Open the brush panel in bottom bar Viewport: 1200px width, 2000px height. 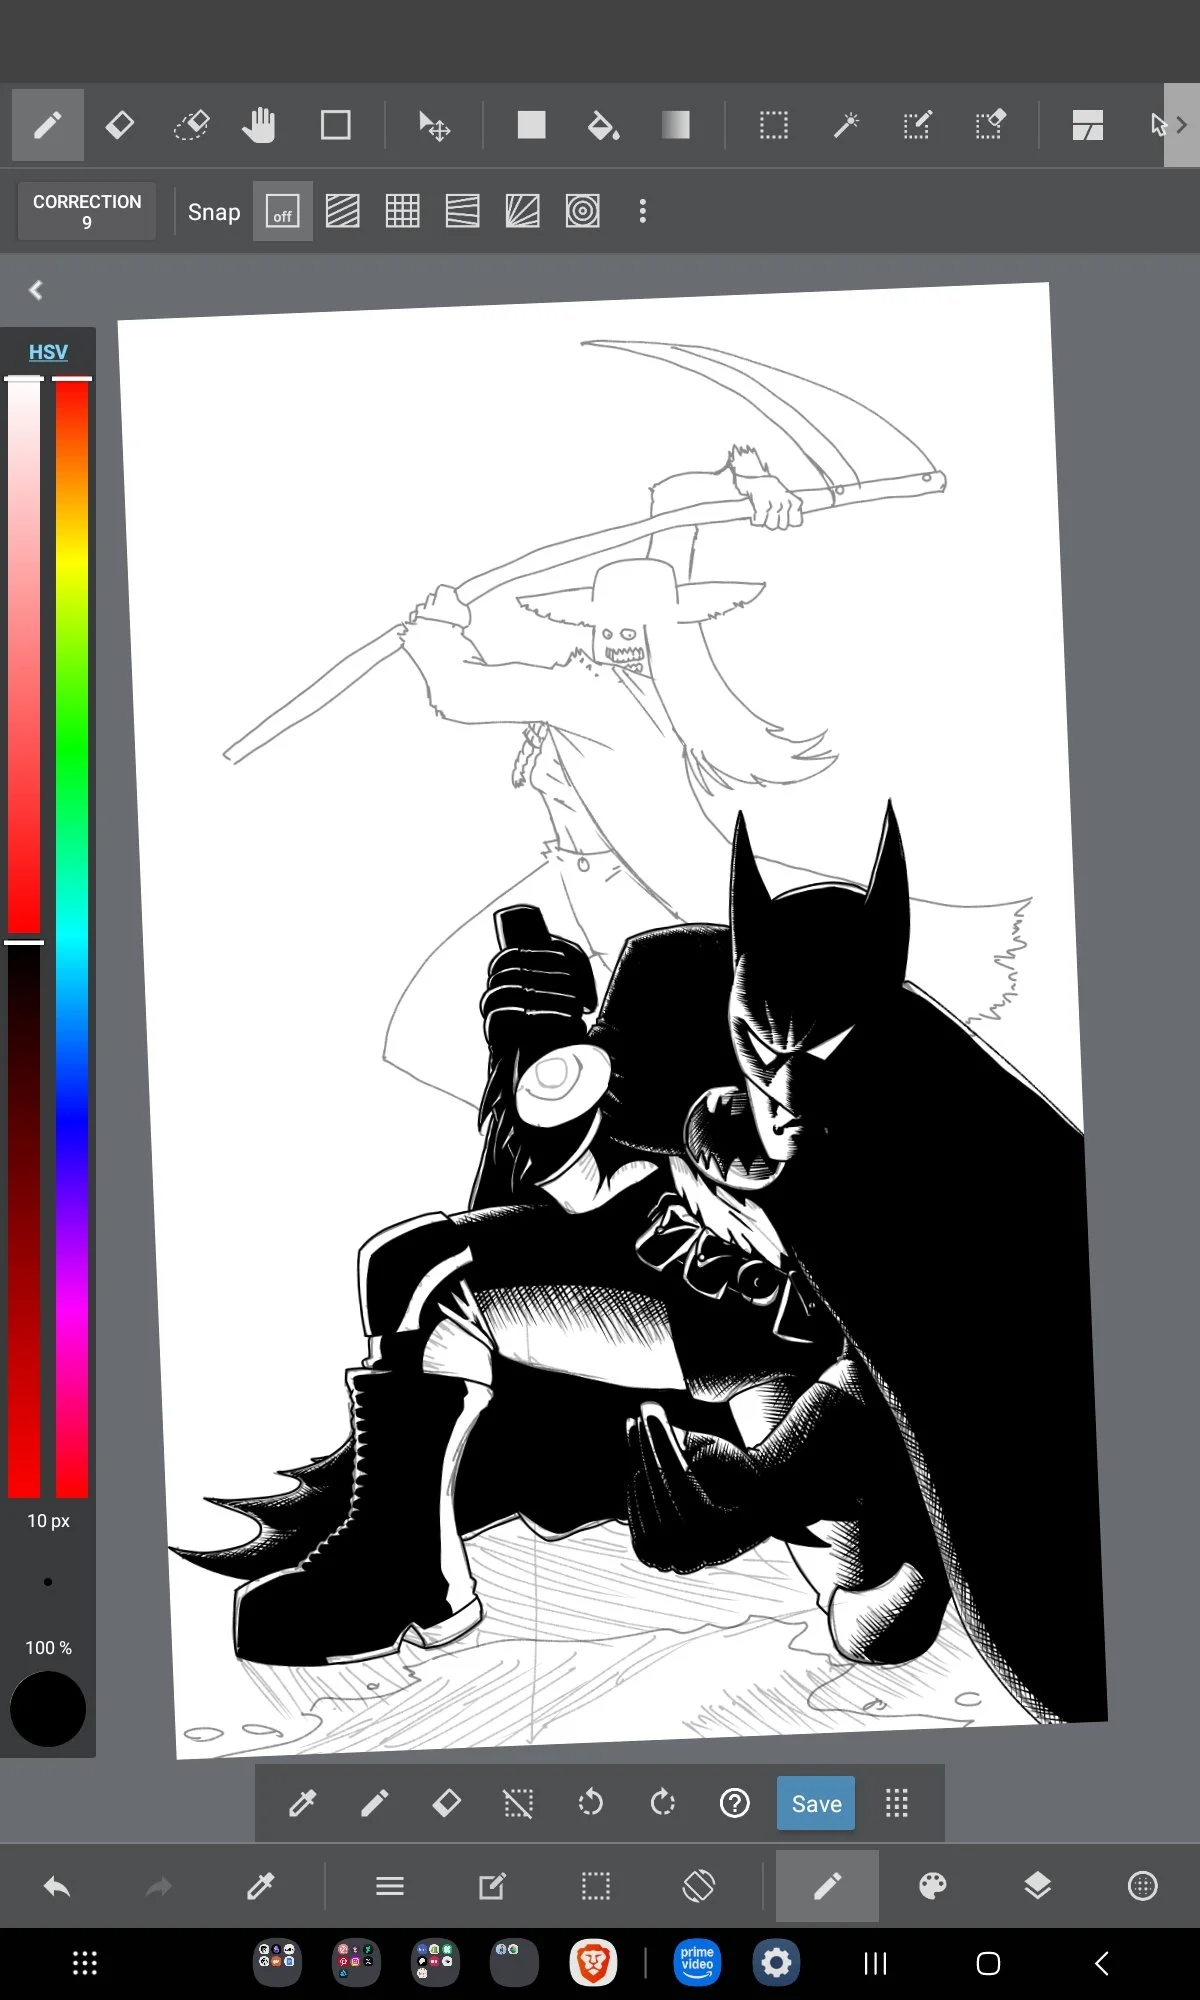pos(827,1886)
